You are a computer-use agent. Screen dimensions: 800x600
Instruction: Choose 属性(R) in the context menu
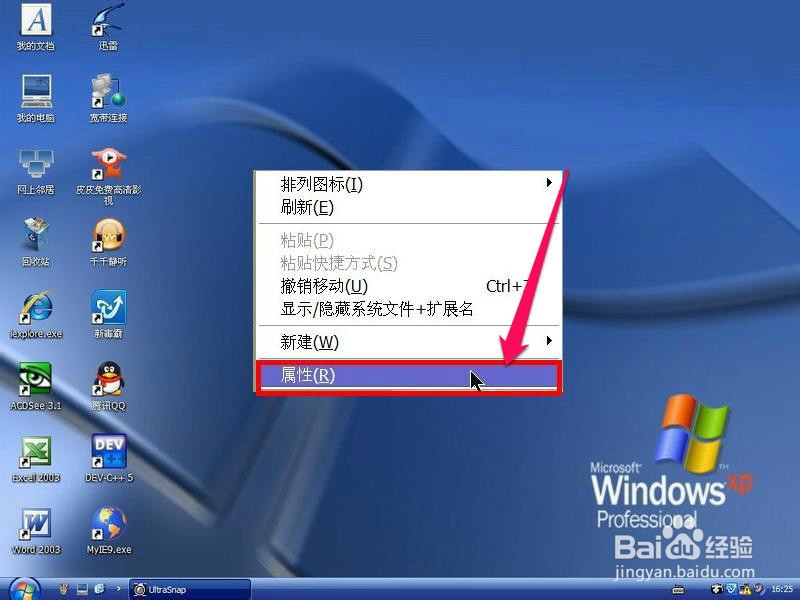click(x=409, y=376)
